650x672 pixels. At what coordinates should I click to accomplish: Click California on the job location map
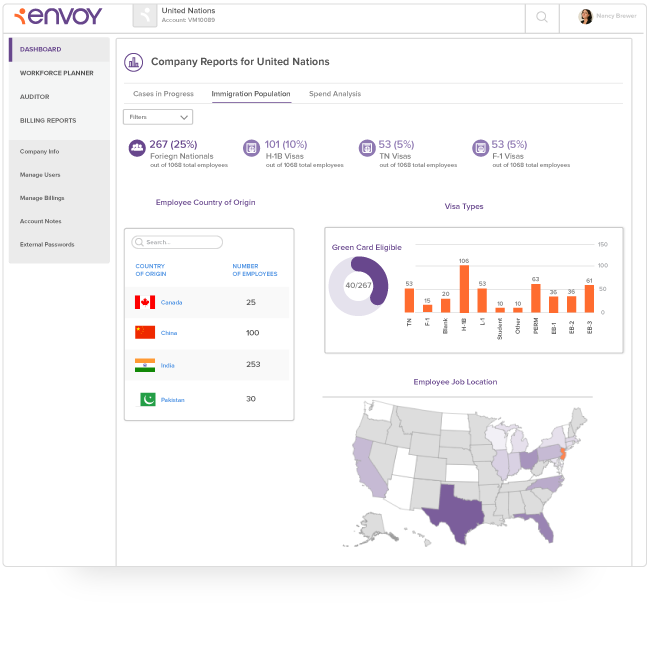coord(368,469)
